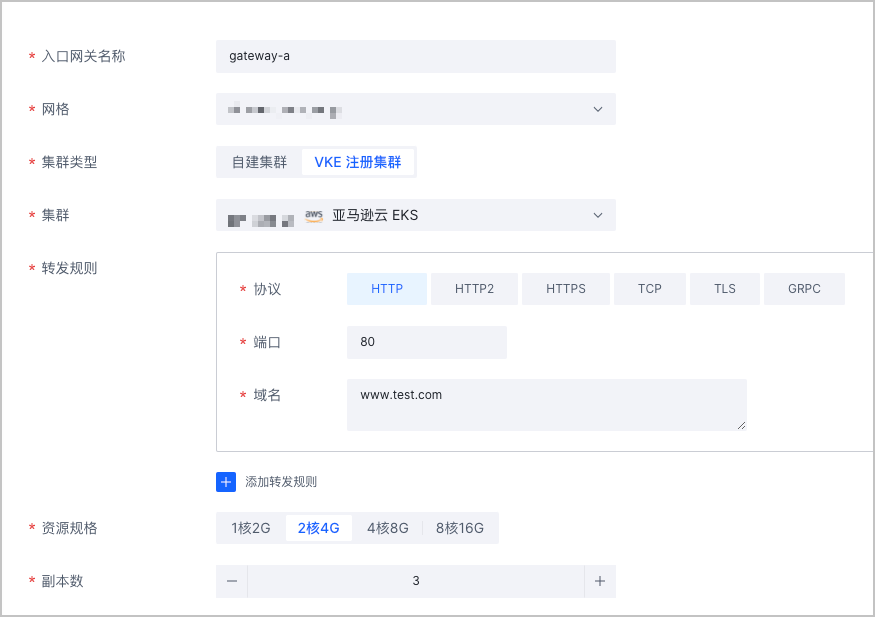This screenshot has width=875, height=617.
Task: Choose the 1核2G resource spec
Action: coord(251,528)
